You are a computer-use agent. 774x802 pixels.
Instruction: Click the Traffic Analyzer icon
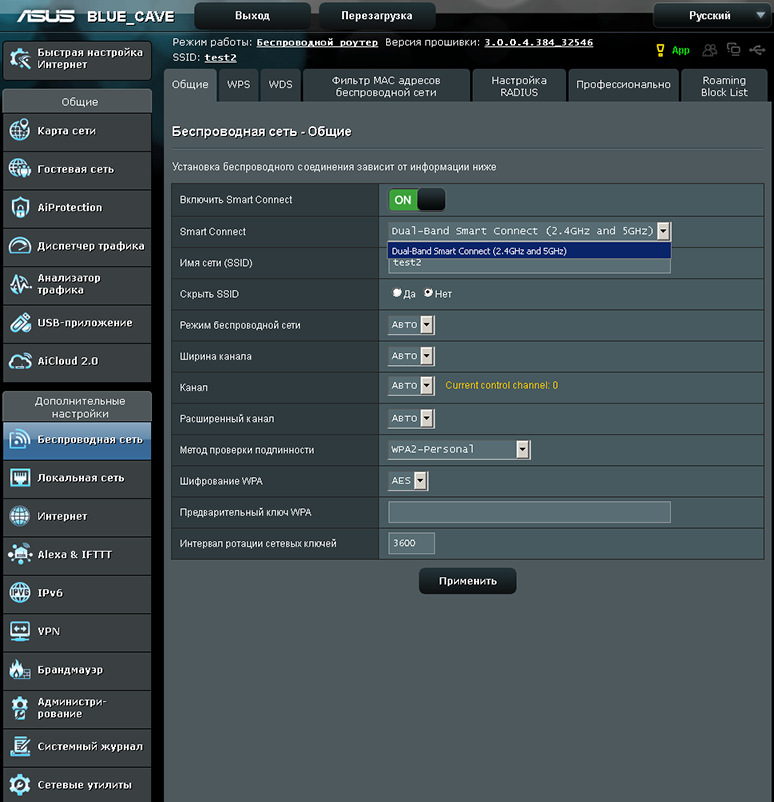(x=20, y=284)
